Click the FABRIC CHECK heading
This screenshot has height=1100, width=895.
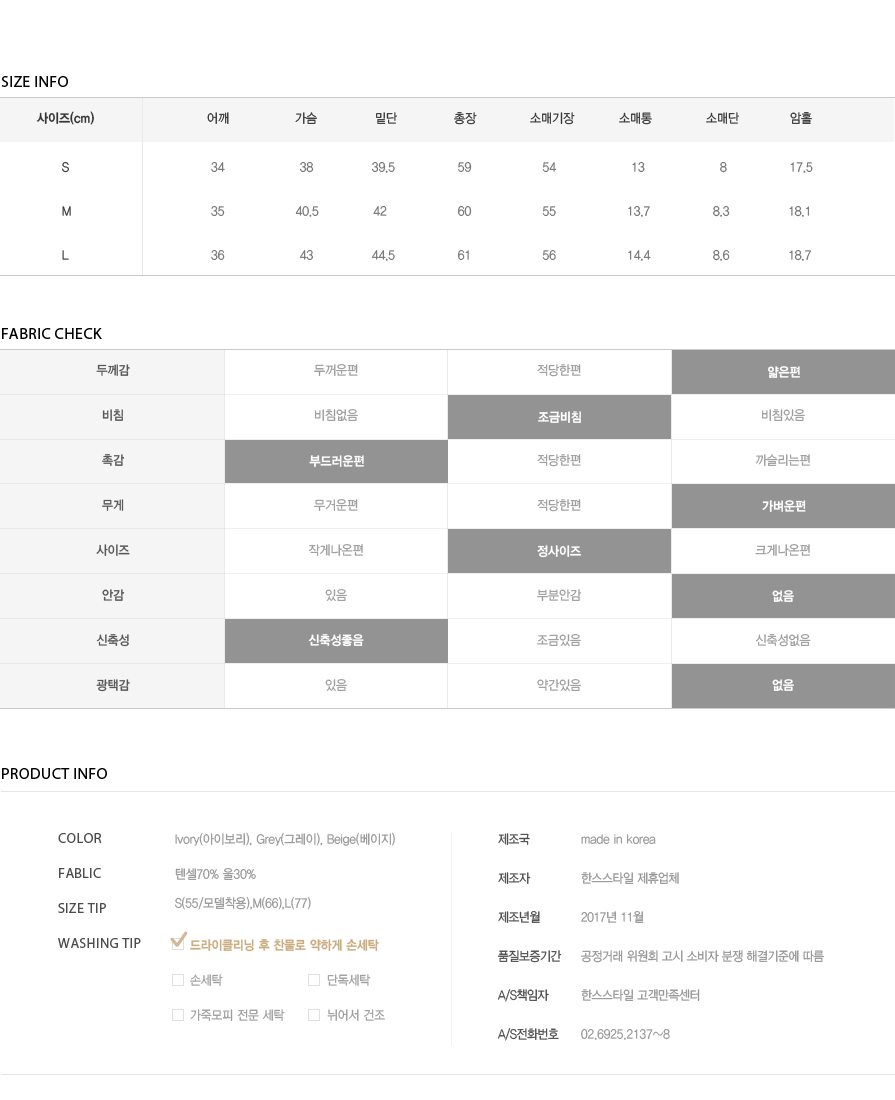[x=51, y=334]
